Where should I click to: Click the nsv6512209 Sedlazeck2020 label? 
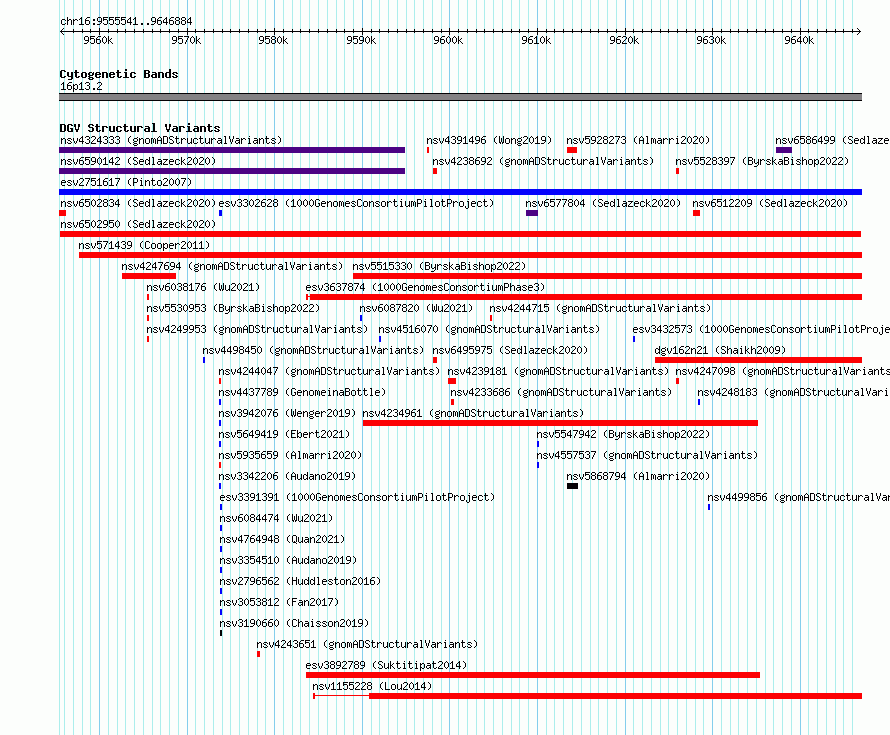tap(770, 203)
